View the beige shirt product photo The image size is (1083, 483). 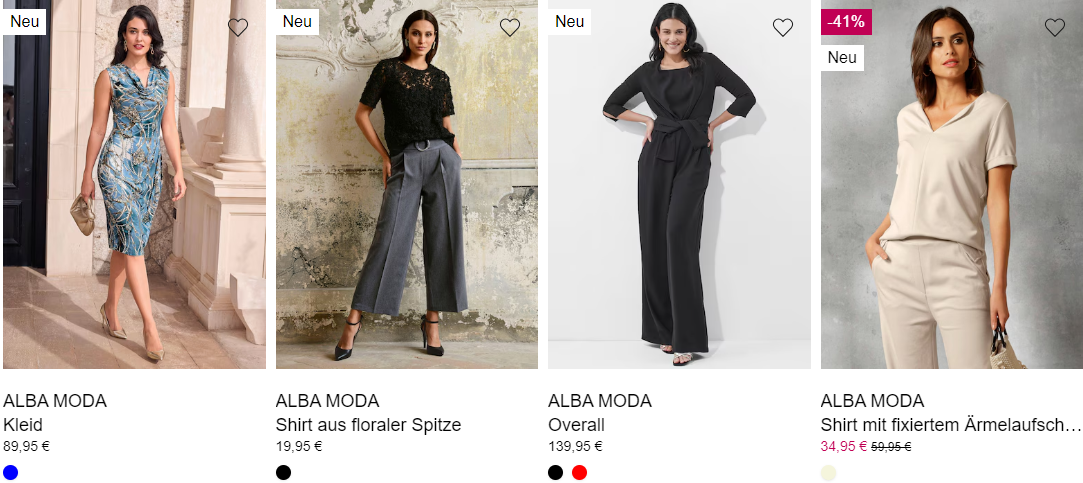click(x=952, y=184)
